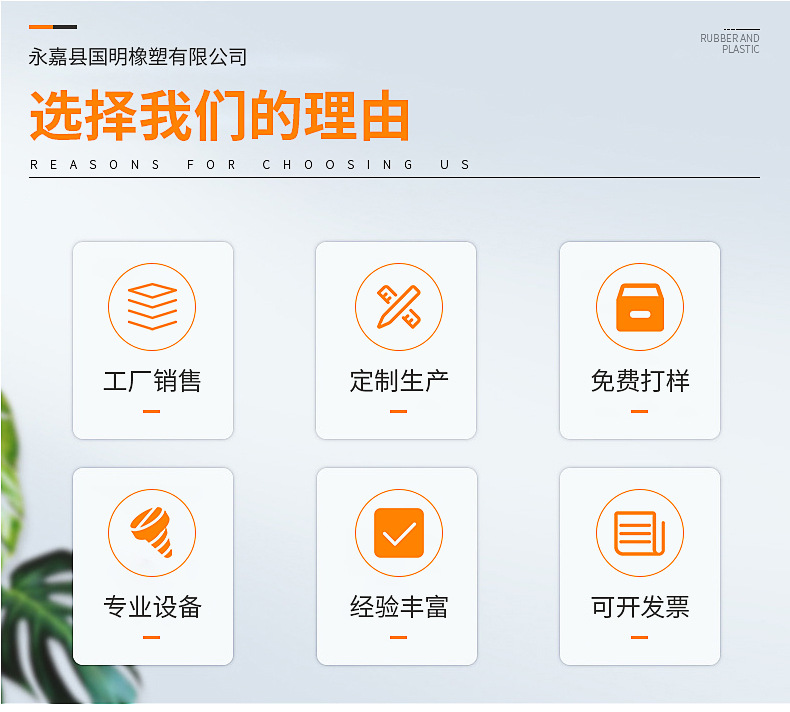790x712 pixels.
Task: Click the pencil and ruler icon
Action: coord(398,307)
